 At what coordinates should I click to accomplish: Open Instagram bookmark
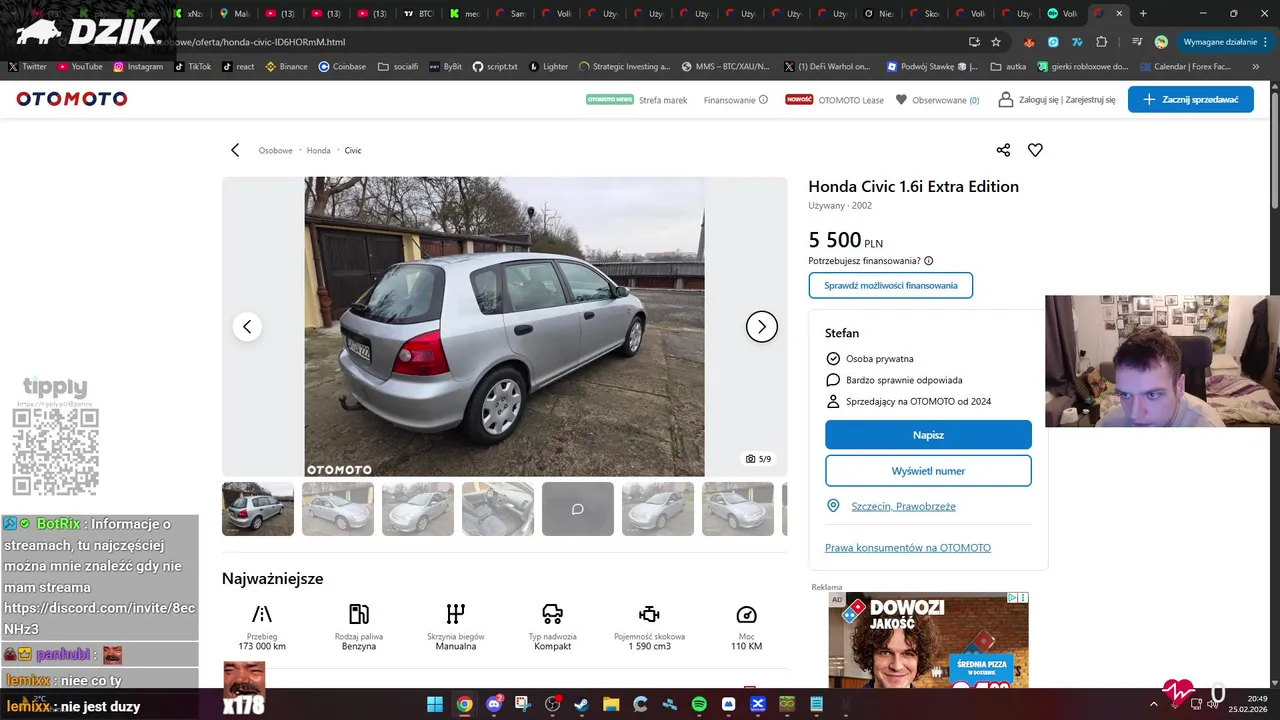pos(138,67)
